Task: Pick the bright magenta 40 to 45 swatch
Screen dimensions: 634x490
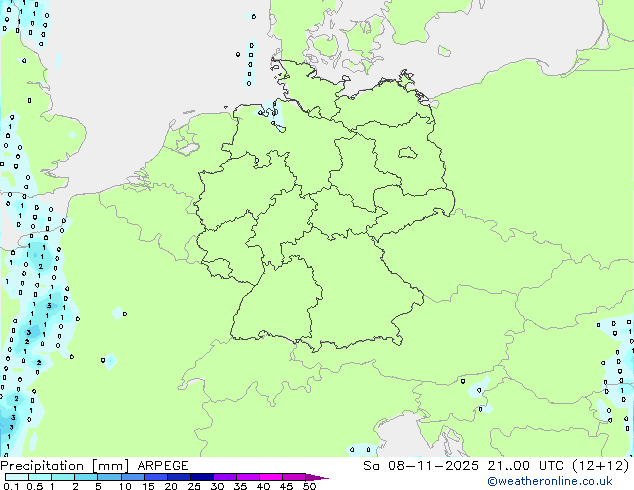Action: tap(271, 477)
